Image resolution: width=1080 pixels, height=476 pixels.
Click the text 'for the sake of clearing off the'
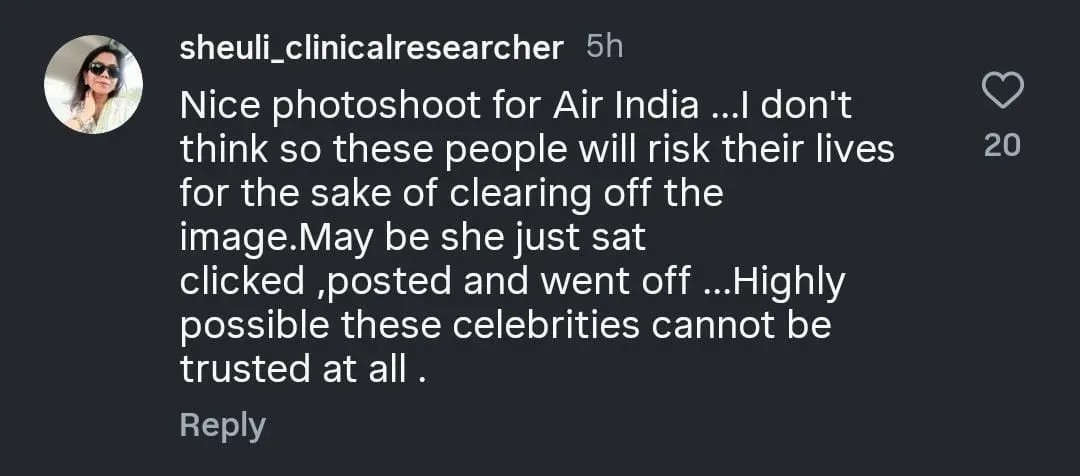coord(452,195)
